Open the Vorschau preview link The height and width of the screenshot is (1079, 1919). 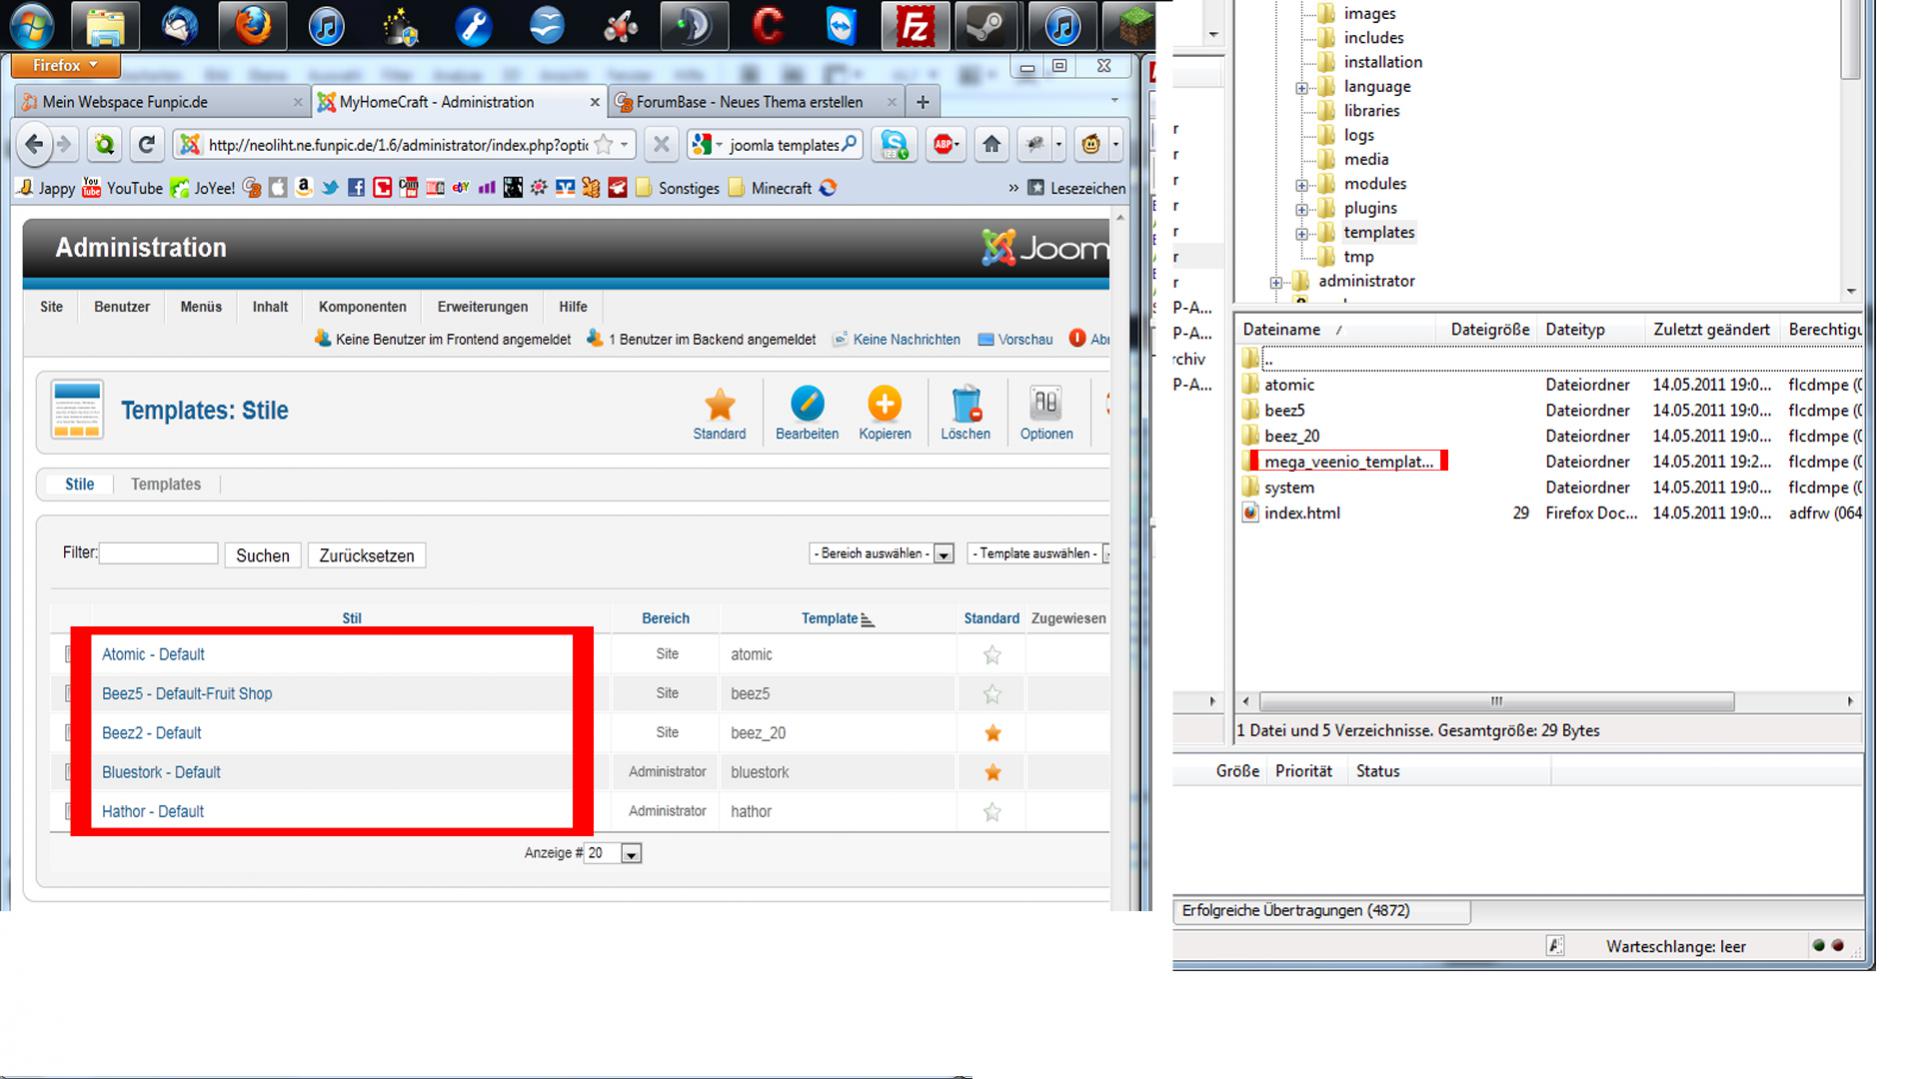coord(1015,340)
